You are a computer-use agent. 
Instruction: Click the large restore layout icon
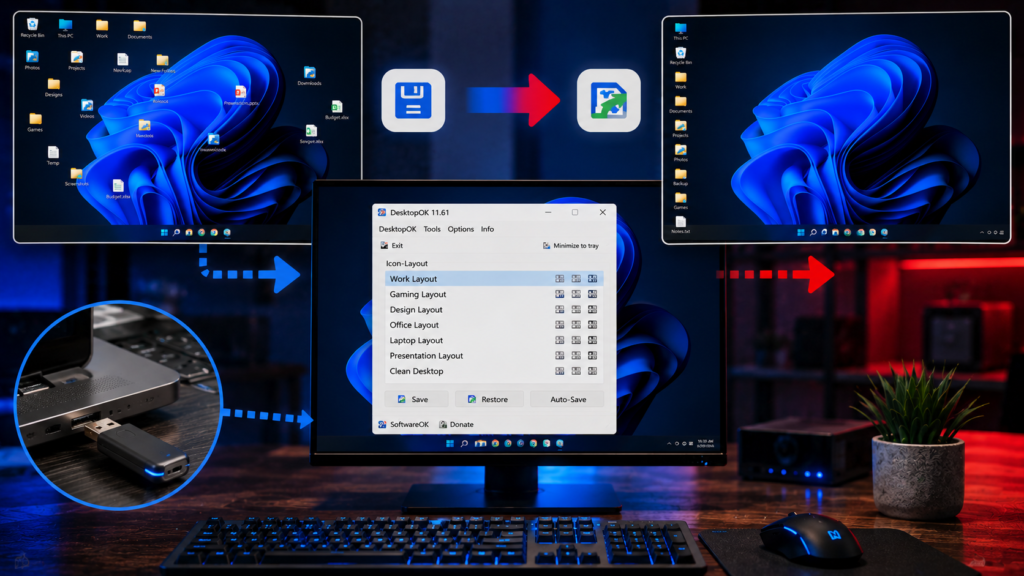click(x=609, y=101)
